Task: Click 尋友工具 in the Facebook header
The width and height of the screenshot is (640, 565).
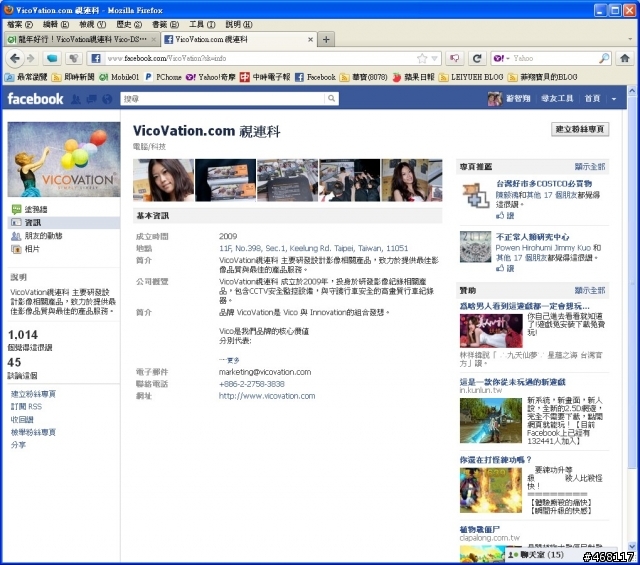Action: pos(557,99)
